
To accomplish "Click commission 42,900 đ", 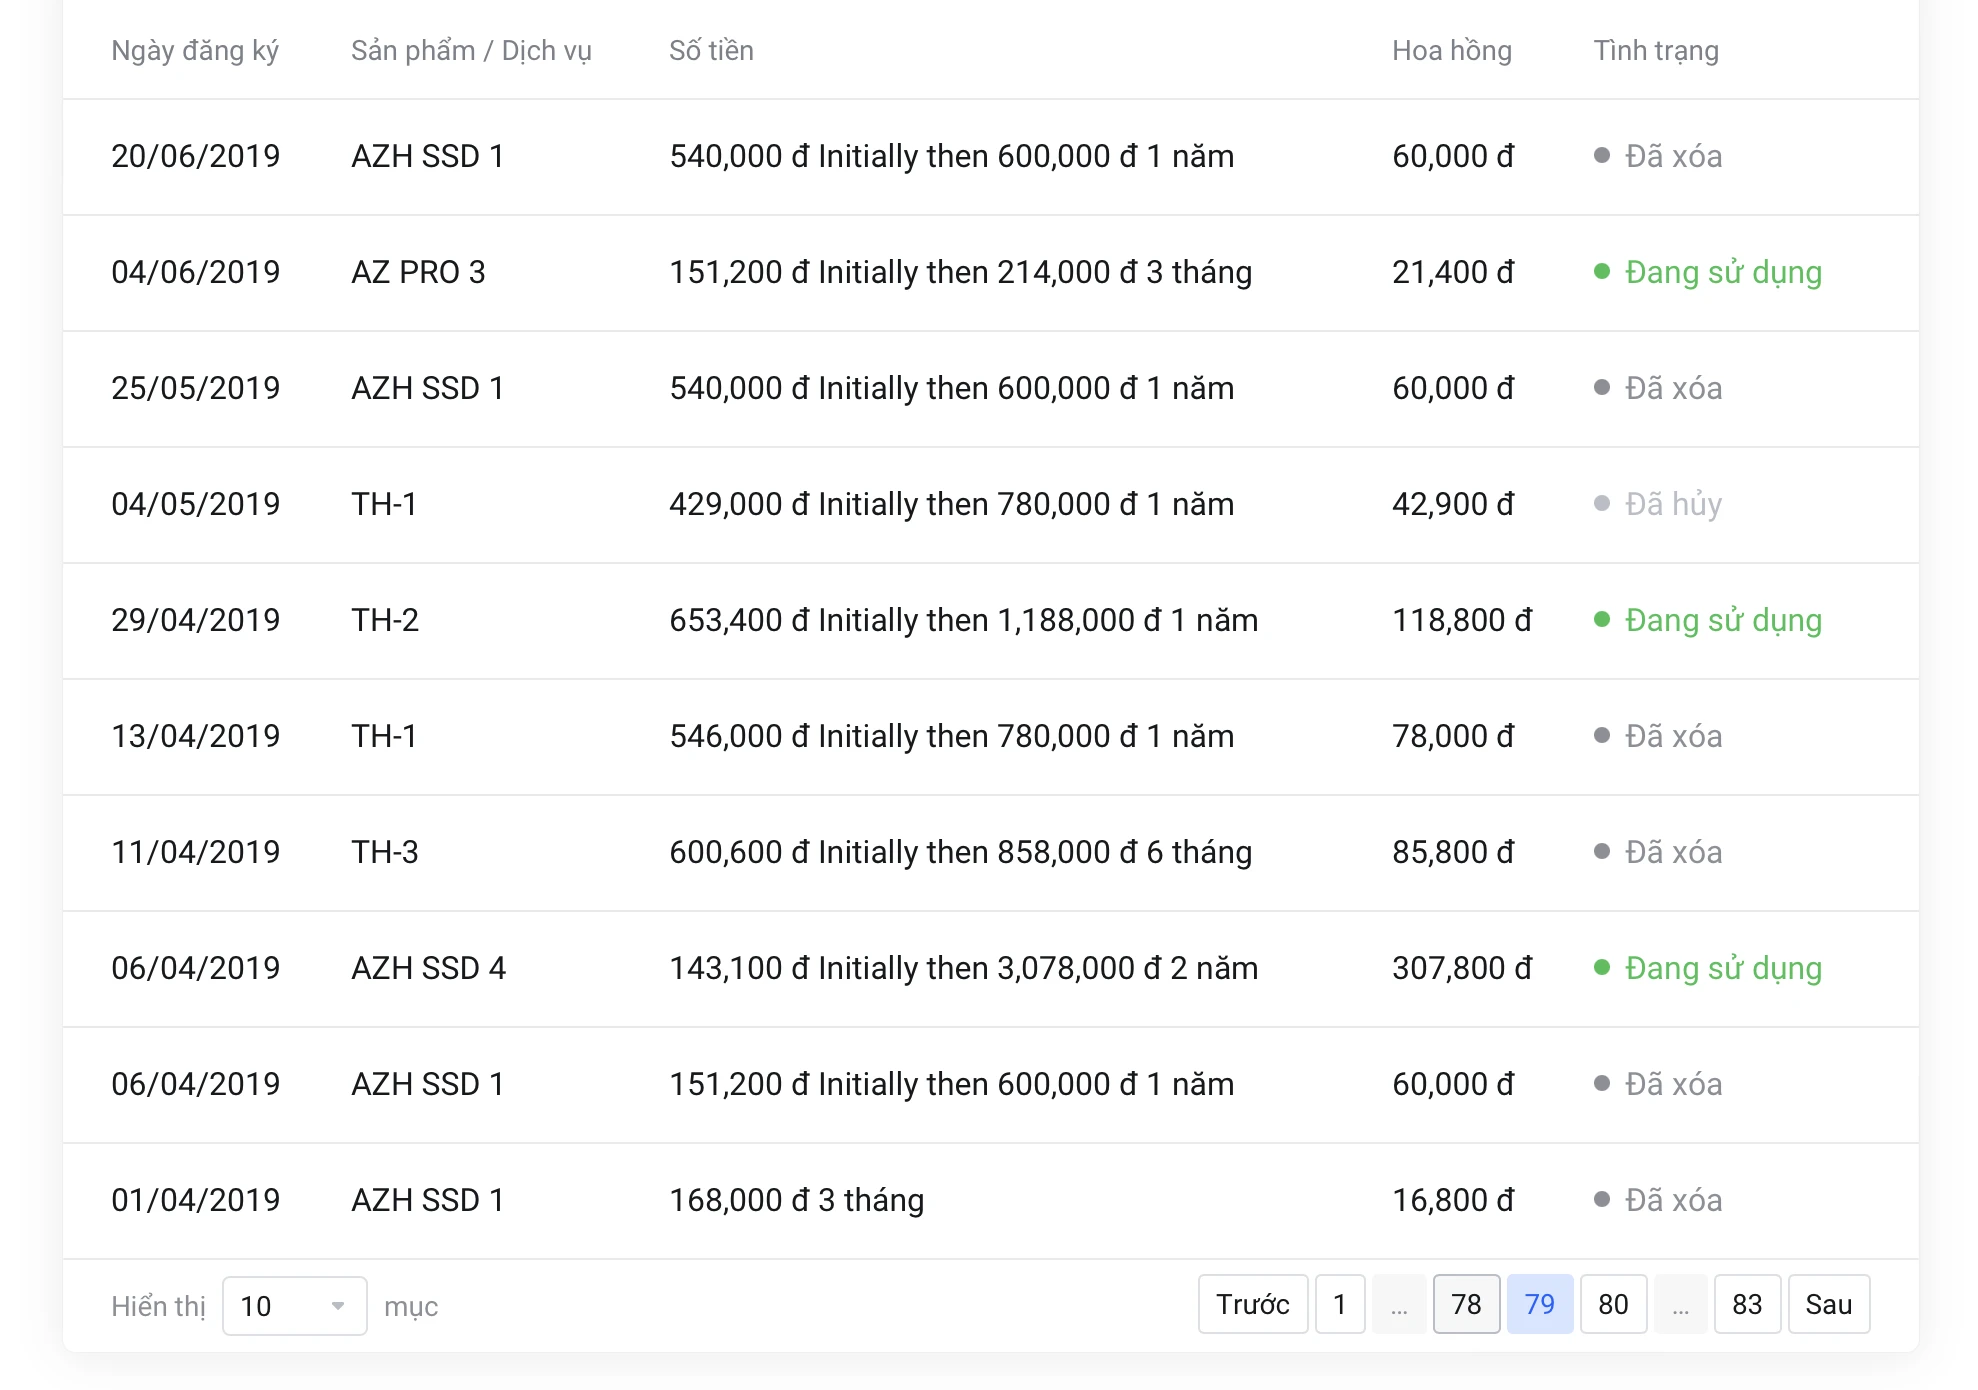I will click(1453, 504).
